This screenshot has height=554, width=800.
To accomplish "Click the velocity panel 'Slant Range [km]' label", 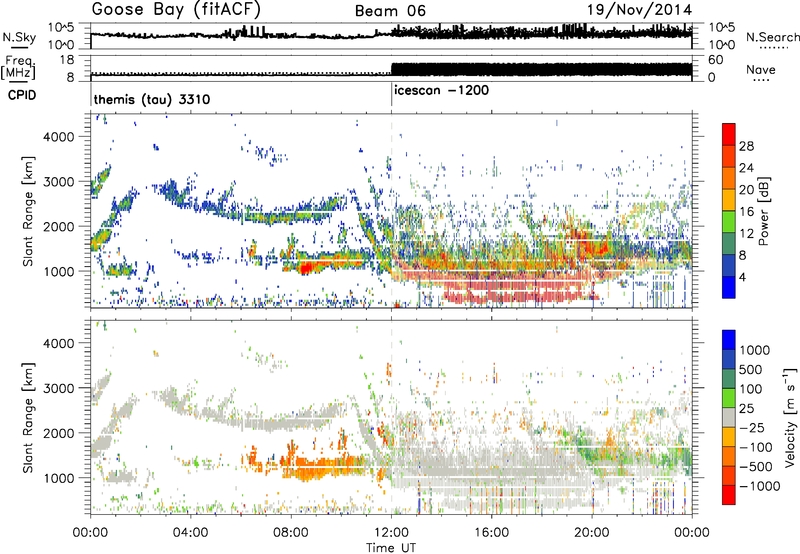I will (x=28, y=417).
